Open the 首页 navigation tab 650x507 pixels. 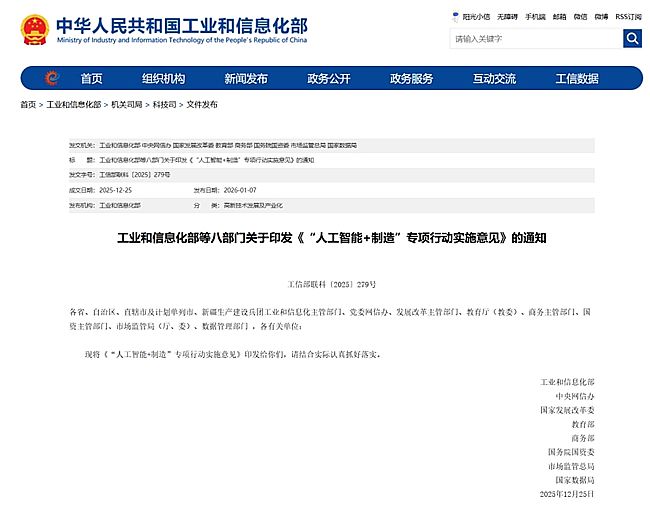(x=91, y=78)
